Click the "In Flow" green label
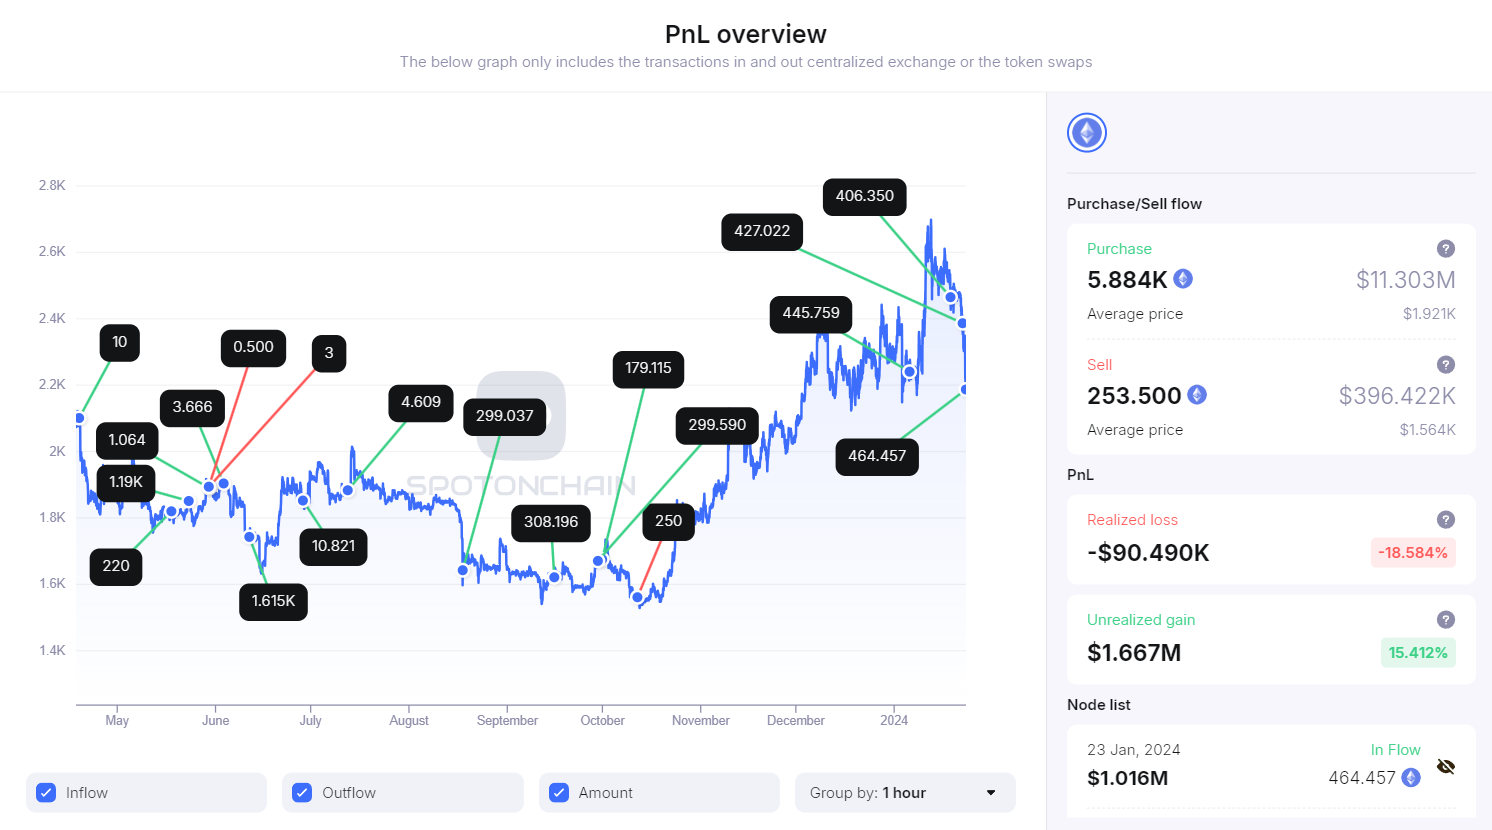1492x830 pixels. pos(1395,749)
